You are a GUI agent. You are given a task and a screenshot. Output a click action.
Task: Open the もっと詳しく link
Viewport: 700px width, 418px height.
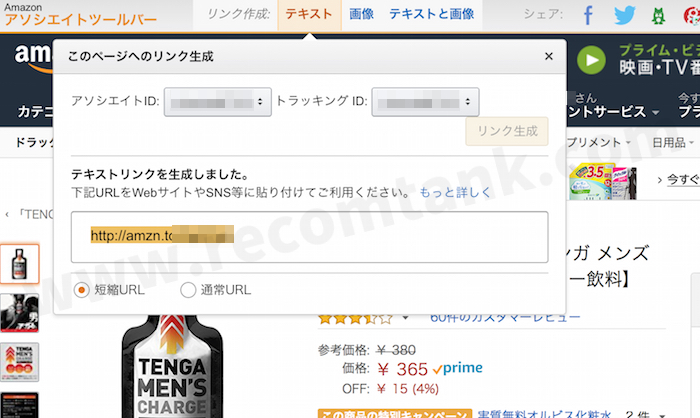[x=455, y=192]
